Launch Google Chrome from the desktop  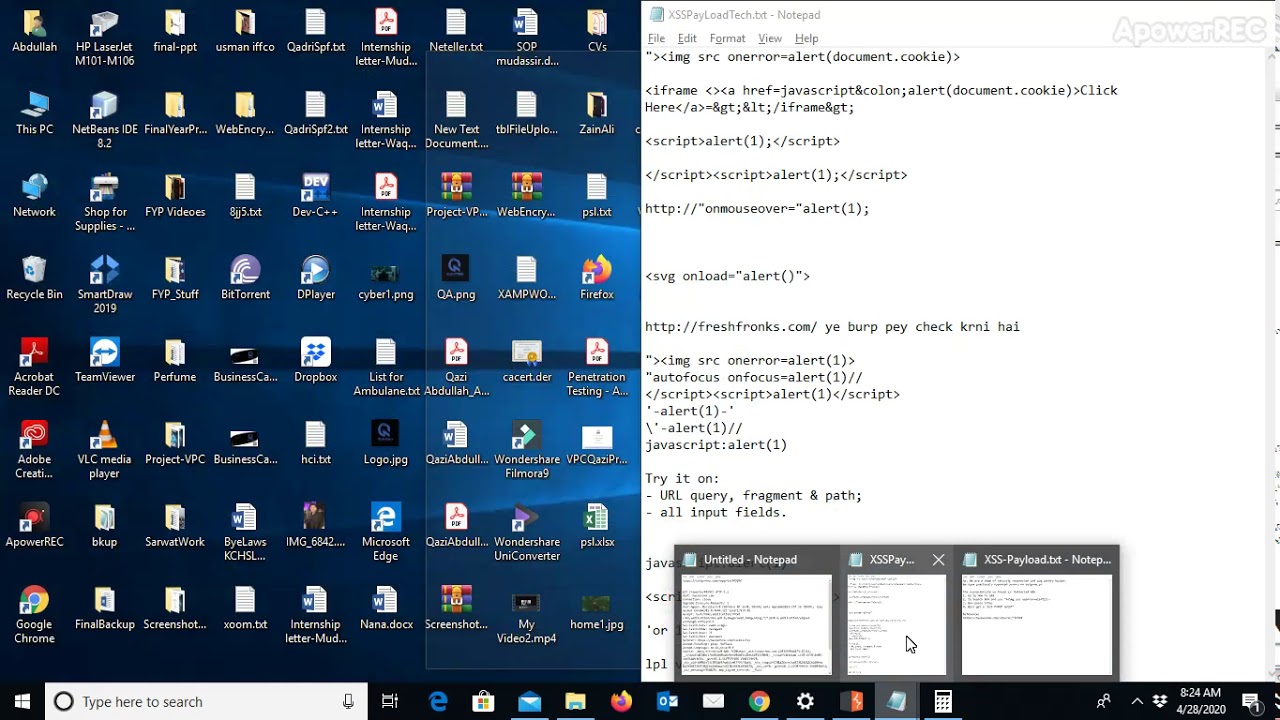coord(34,615)
